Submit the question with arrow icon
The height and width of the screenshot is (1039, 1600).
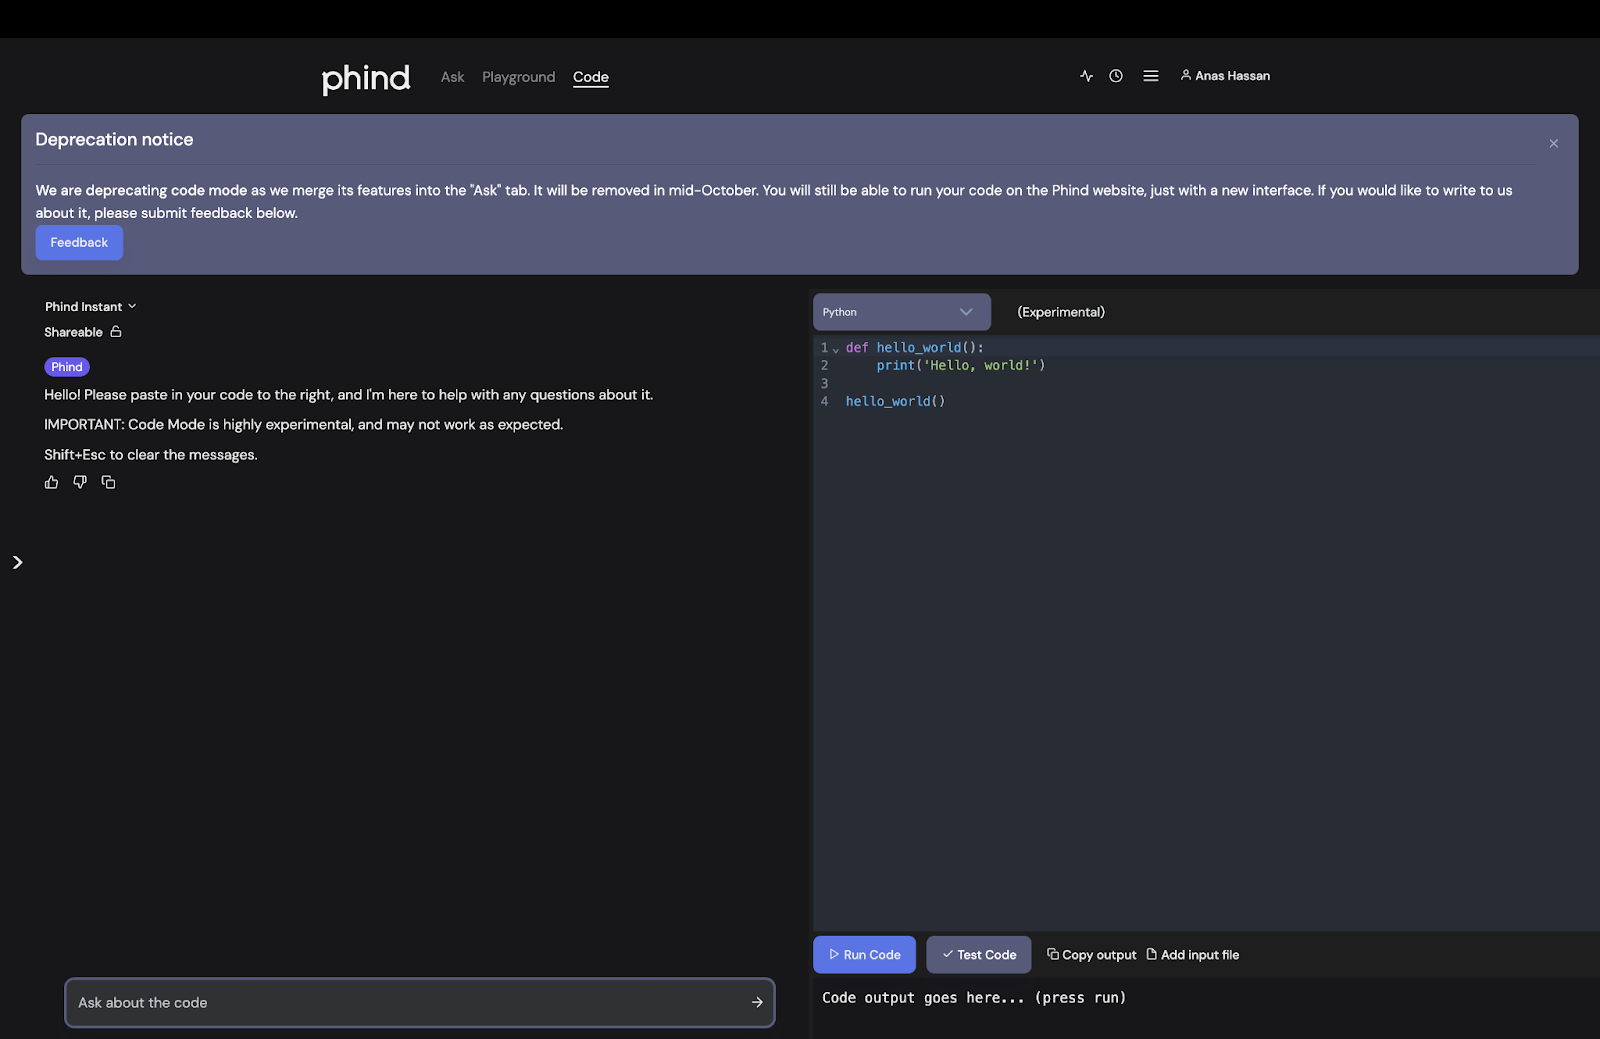[x=757, y=1002]
